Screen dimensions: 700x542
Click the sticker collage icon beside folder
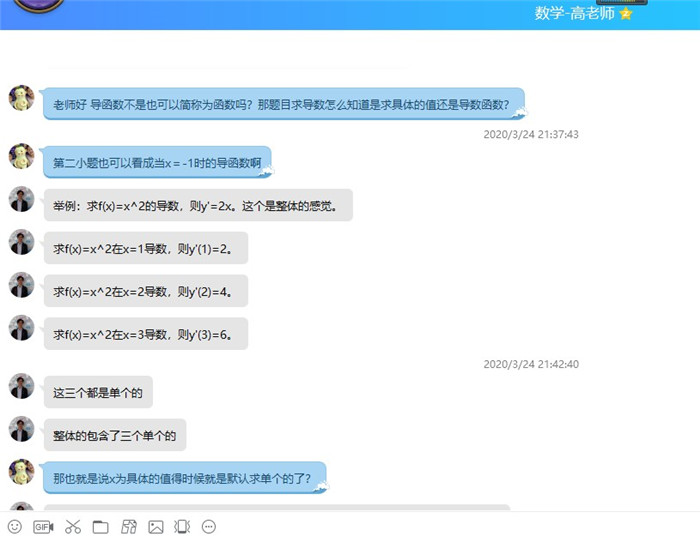128,526
